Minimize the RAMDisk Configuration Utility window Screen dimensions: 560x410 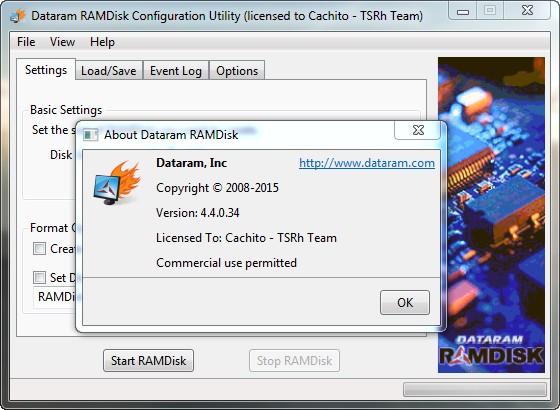click(462, 11)
